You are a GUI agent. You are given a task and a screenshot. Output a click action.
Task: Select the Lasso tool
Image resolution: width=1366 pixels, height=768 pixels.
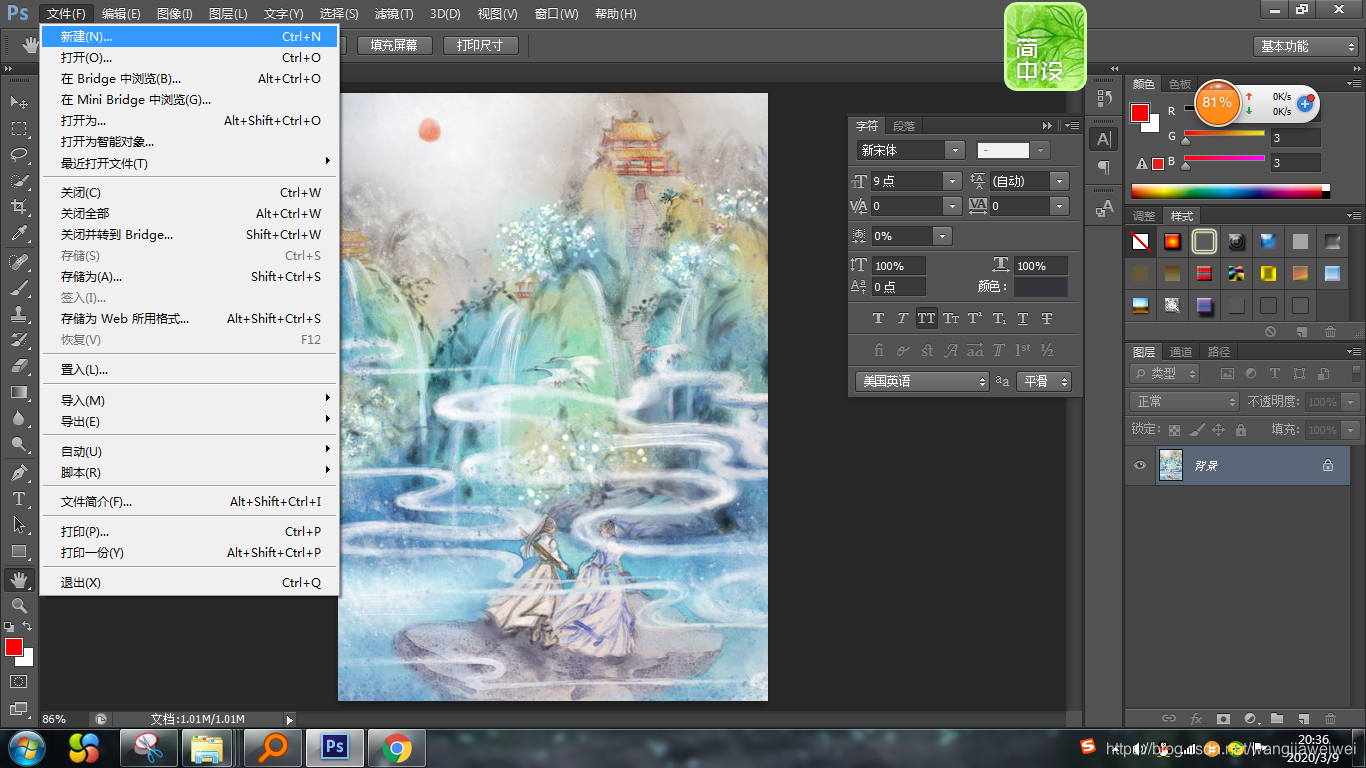pos(19,154)
